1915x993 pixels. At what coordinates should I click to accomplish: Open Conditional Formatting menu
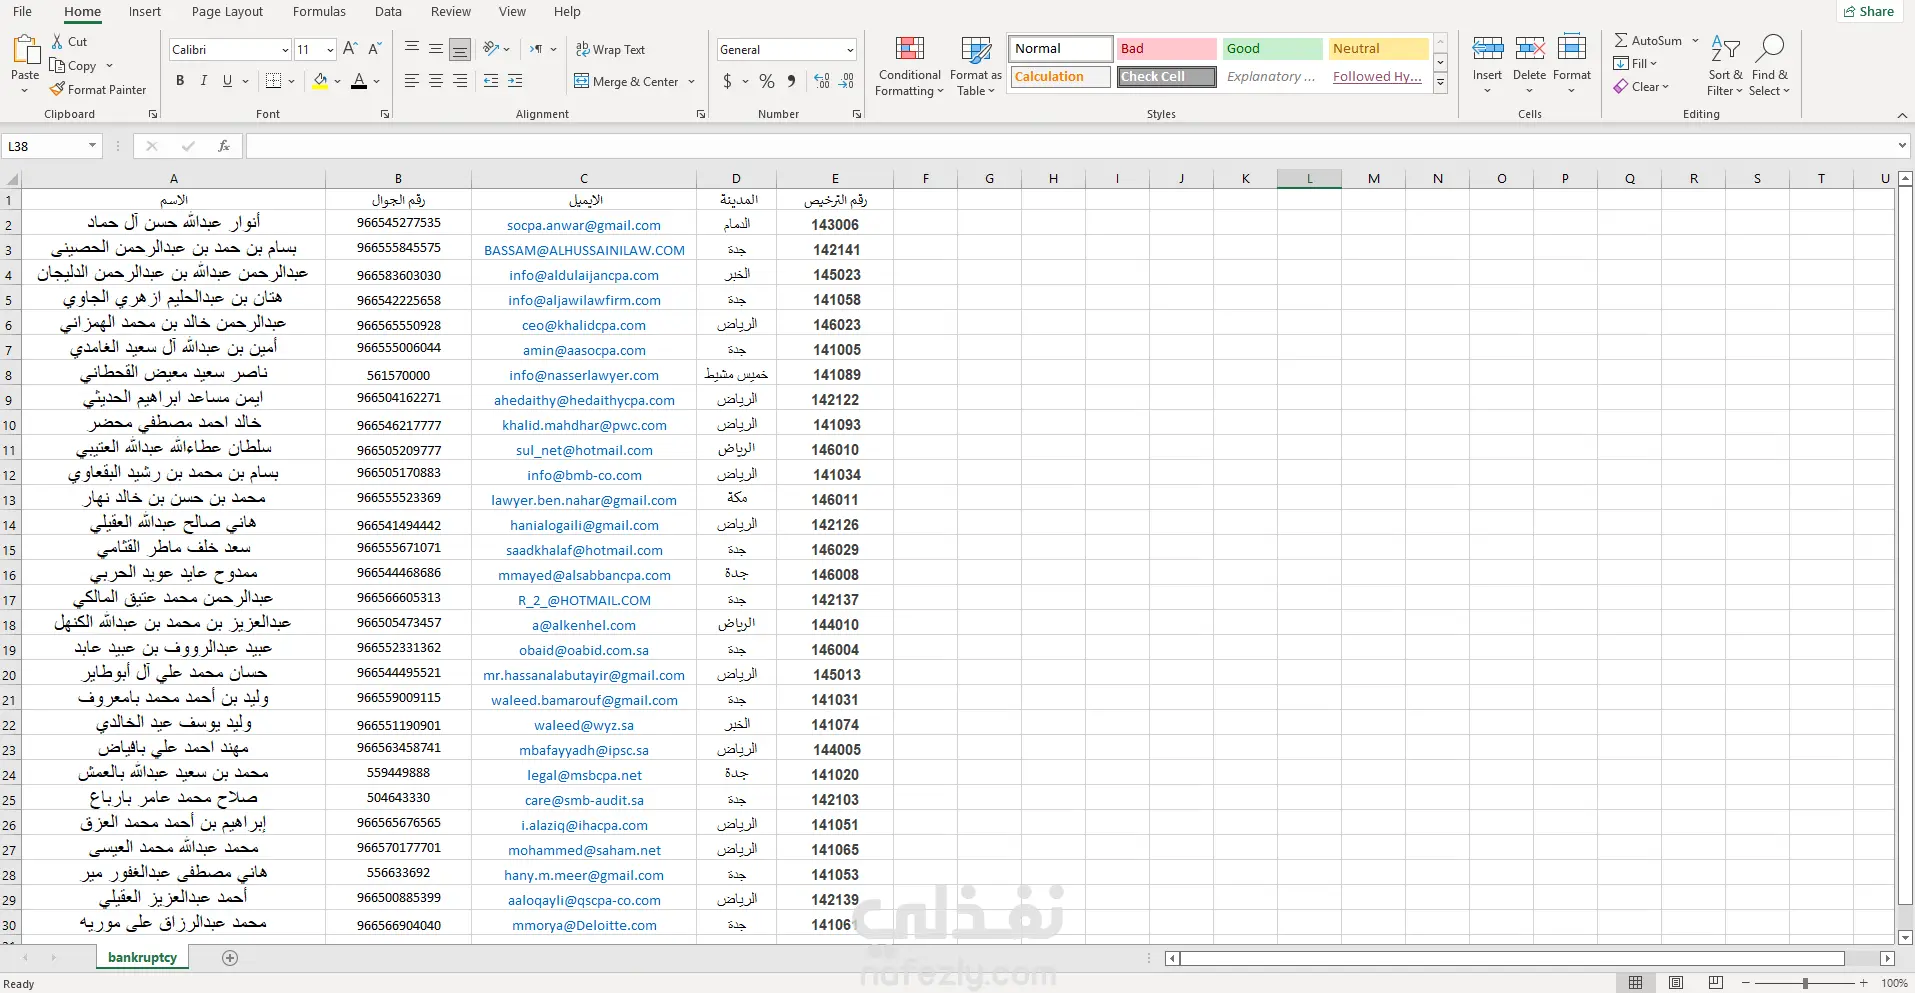coord(909,68)
